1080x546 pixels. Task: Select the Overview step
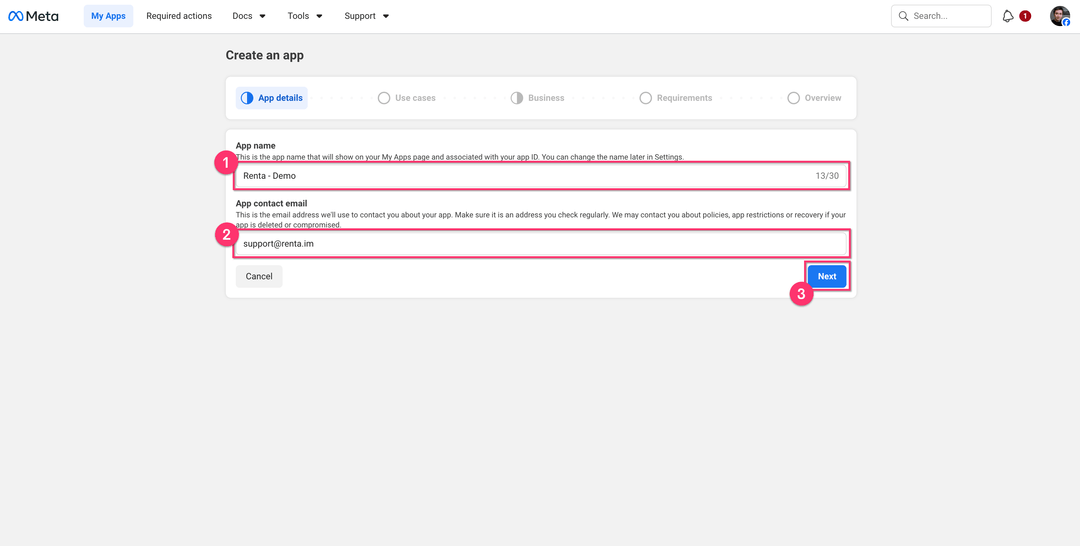coord(814,98)
